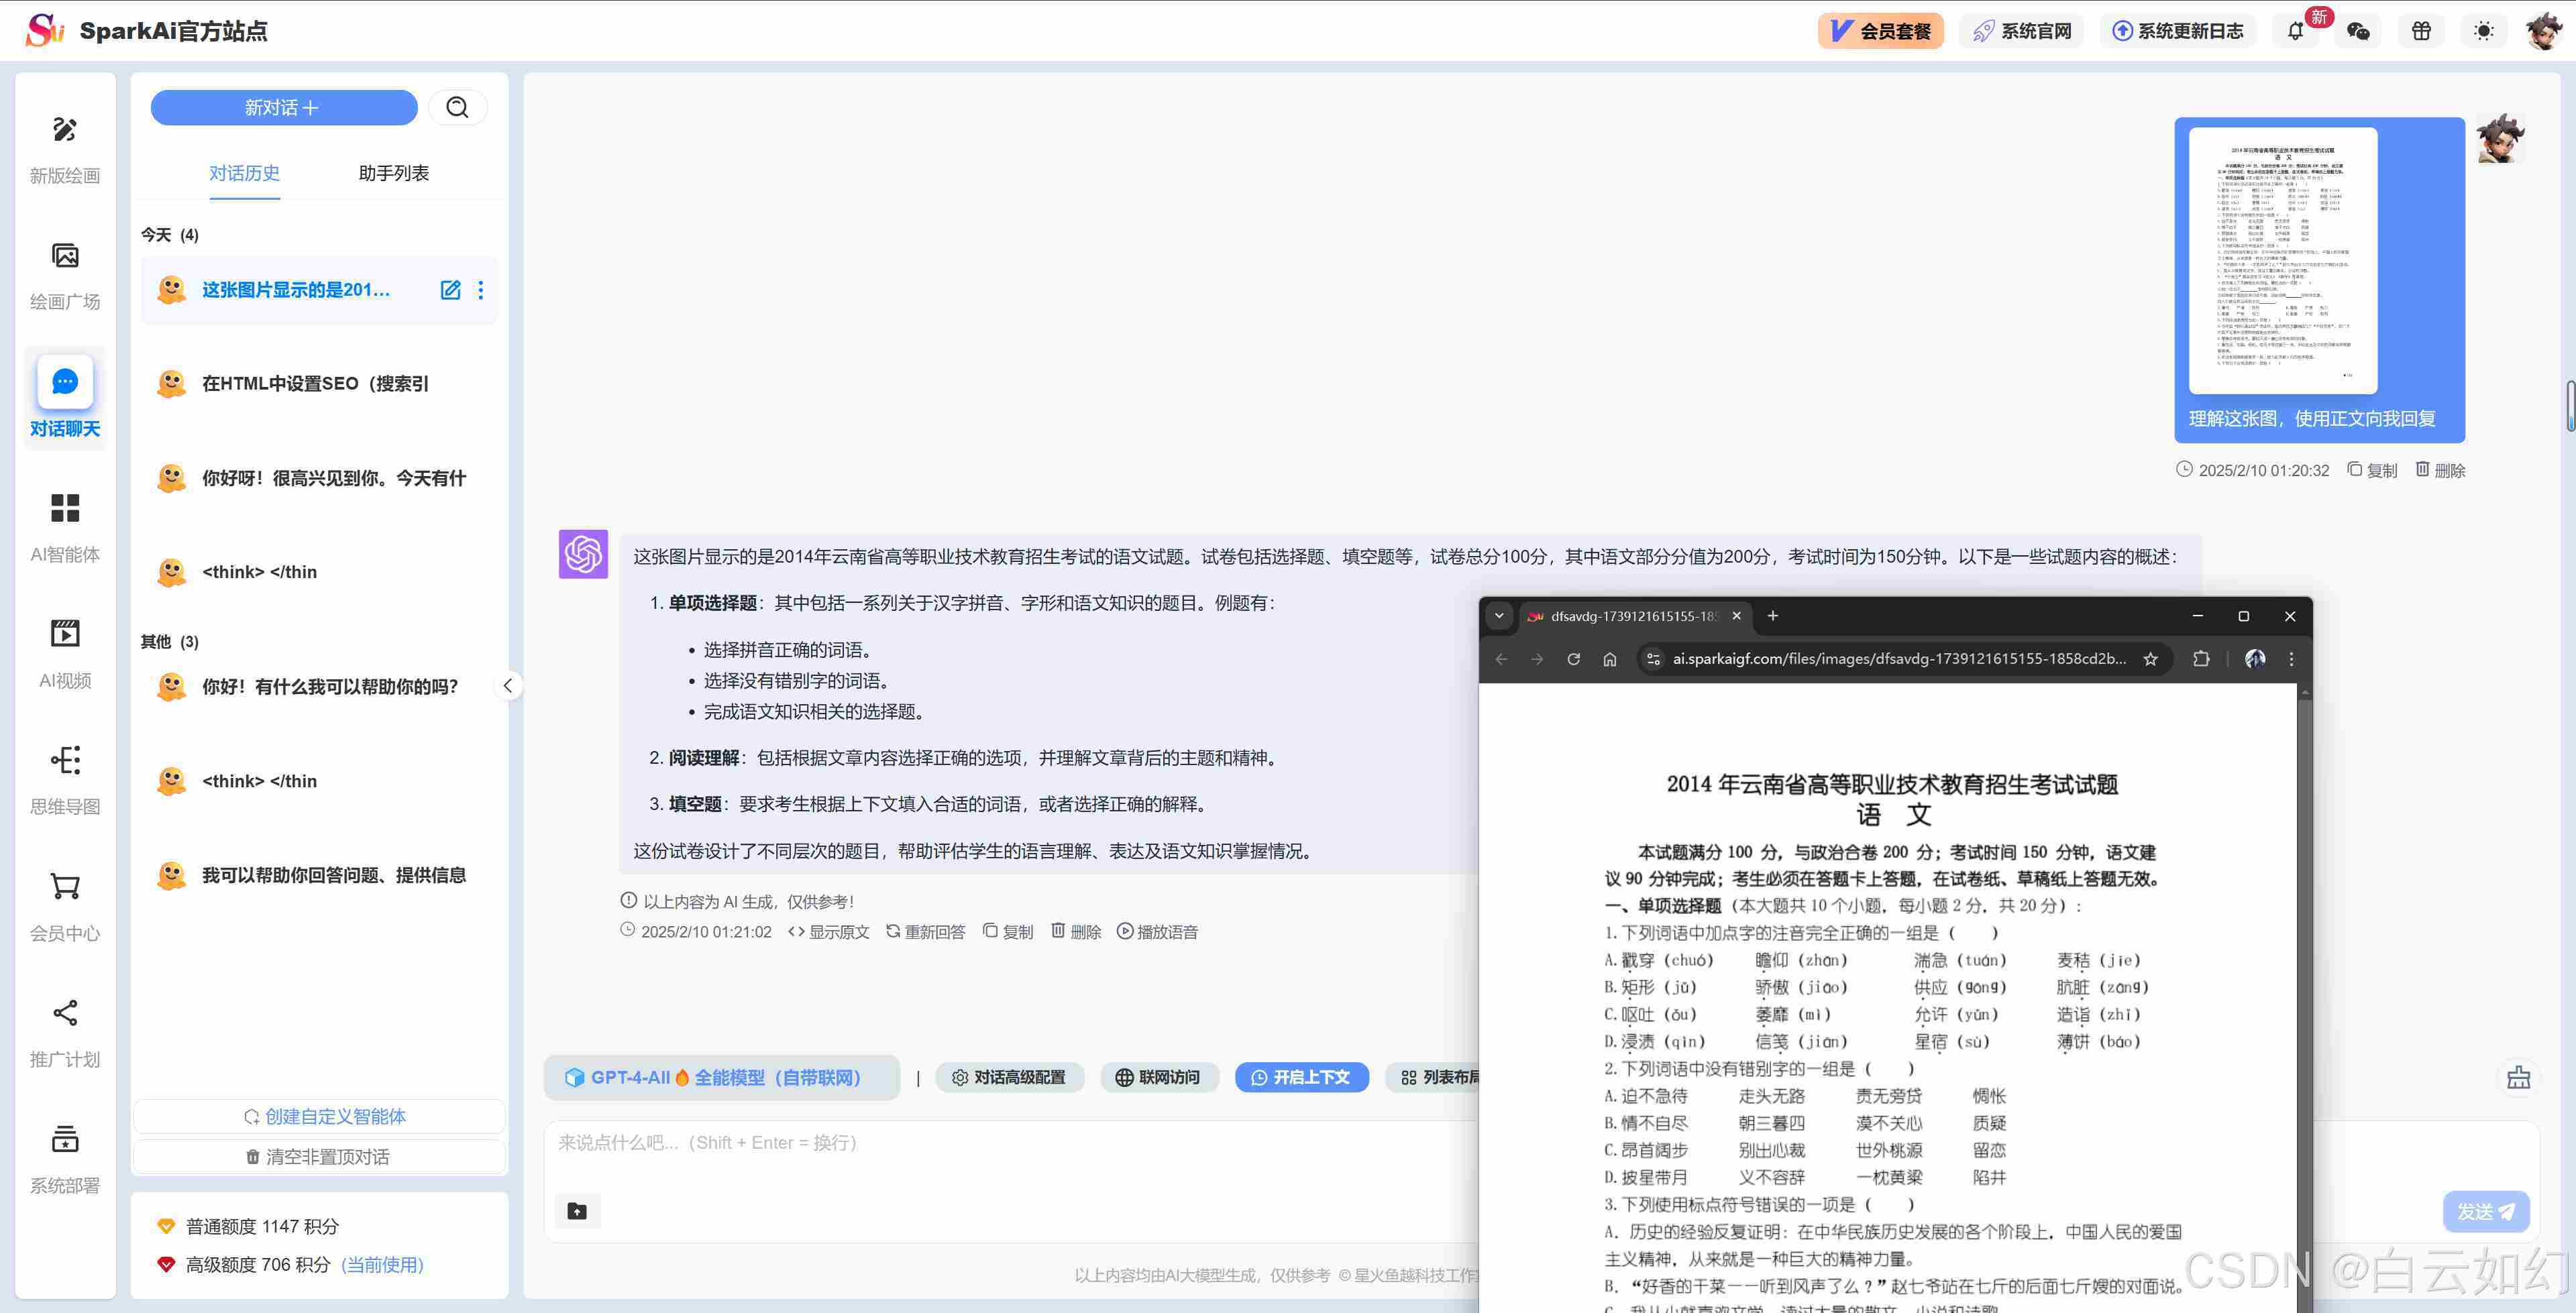The width and height of the screenshot is (2576, 1313).
Task: Edit title of the selected conversation
Action: [x=450, y=290]
